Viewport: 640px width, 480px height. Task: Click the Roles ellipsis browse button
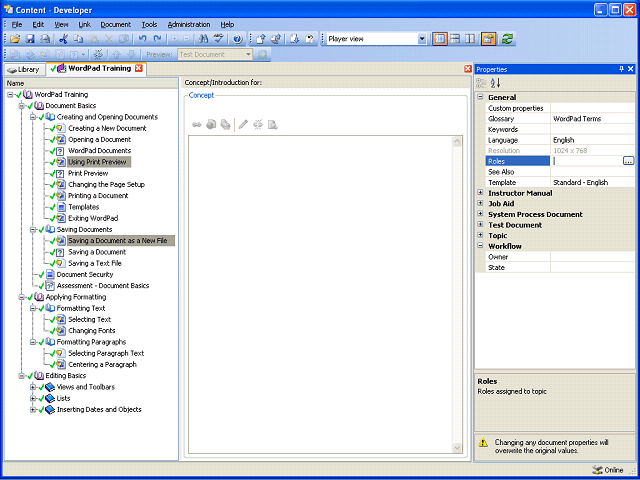pyautogui.click(x=629, y=161)
